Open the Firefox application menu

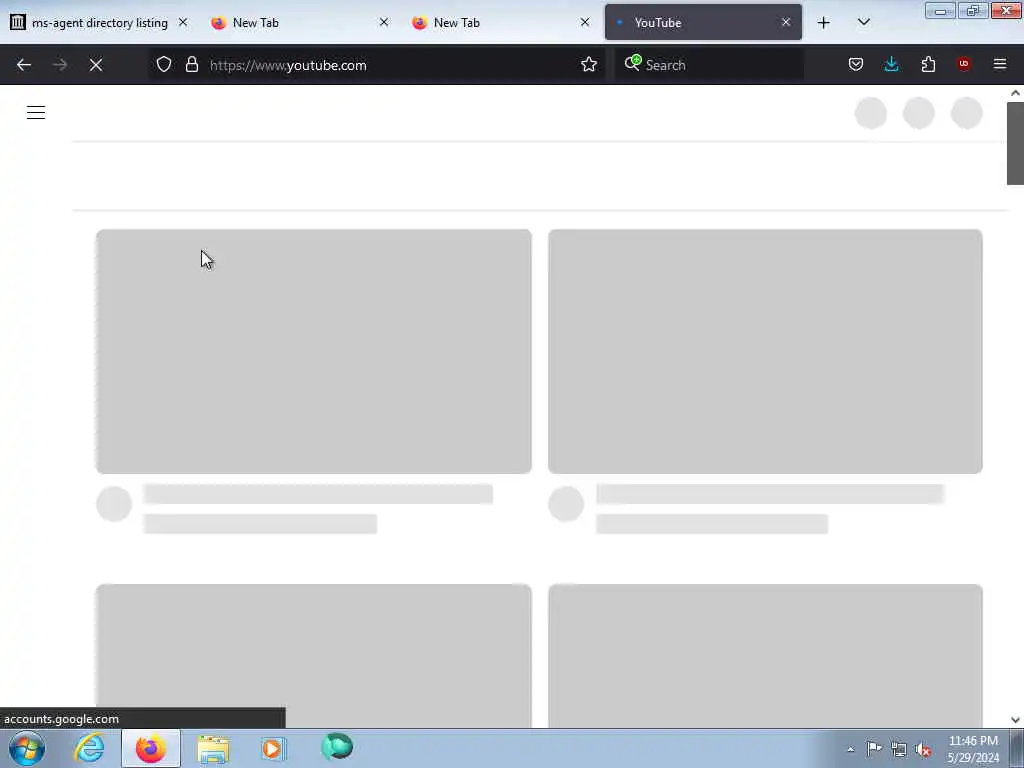(1000, 64)
